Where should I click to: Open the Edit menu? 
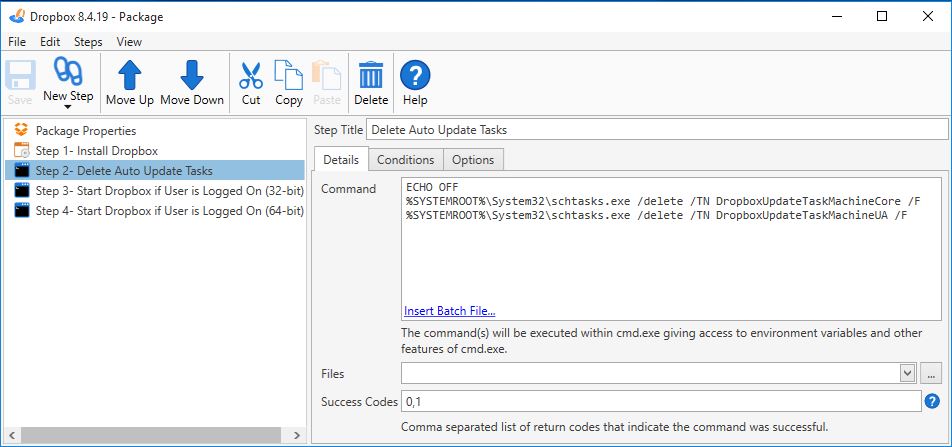[50, 42]
